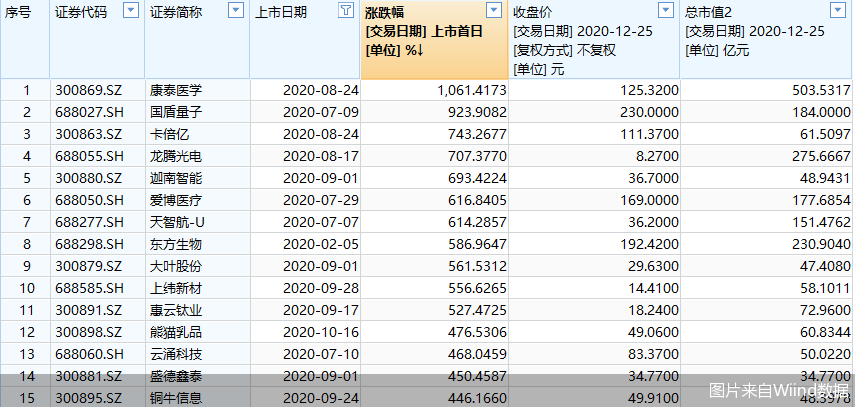Sort by the 涨跌幅 column header

pyautogui.click(x=385, y=13)
